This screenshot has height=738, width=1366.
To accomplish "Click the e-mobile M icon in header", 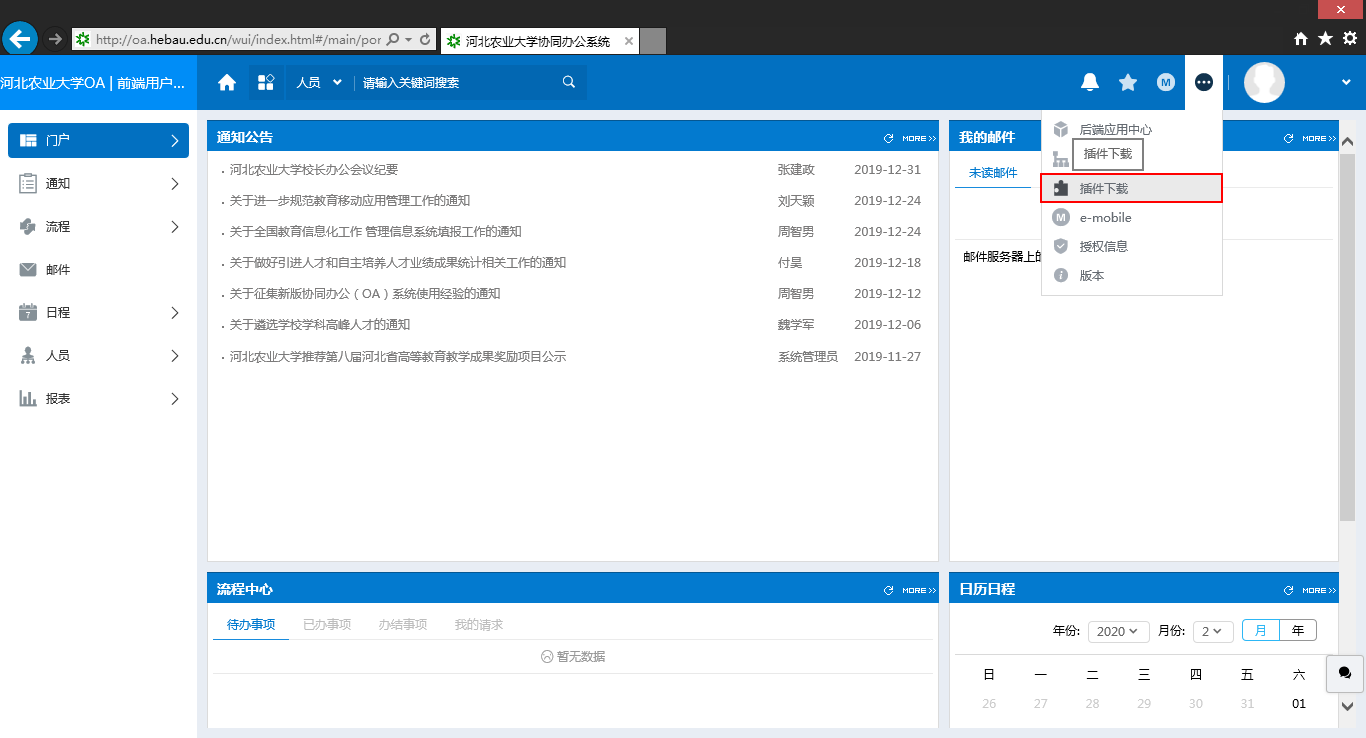I will [1166, 82].
